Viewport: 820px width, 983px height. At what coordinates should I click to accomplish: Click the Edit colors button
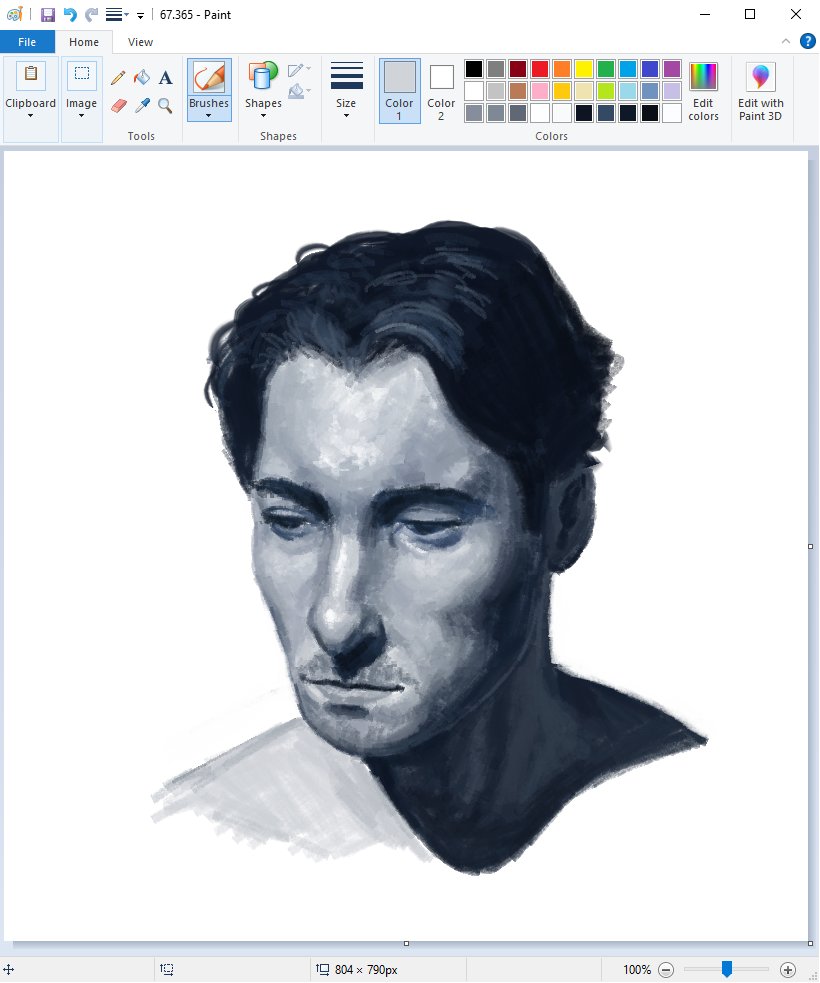(x=703, y=90)
